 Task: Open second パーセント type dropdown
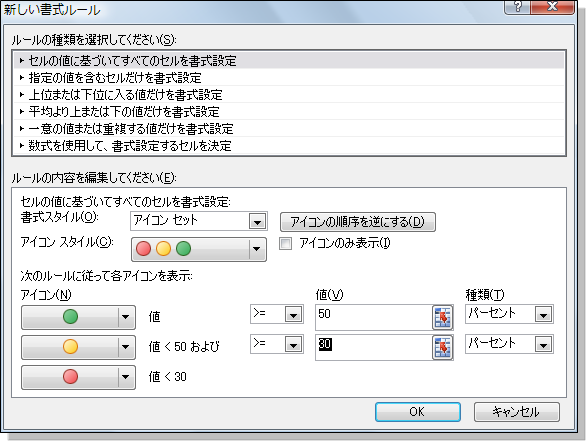coord(509,344)
